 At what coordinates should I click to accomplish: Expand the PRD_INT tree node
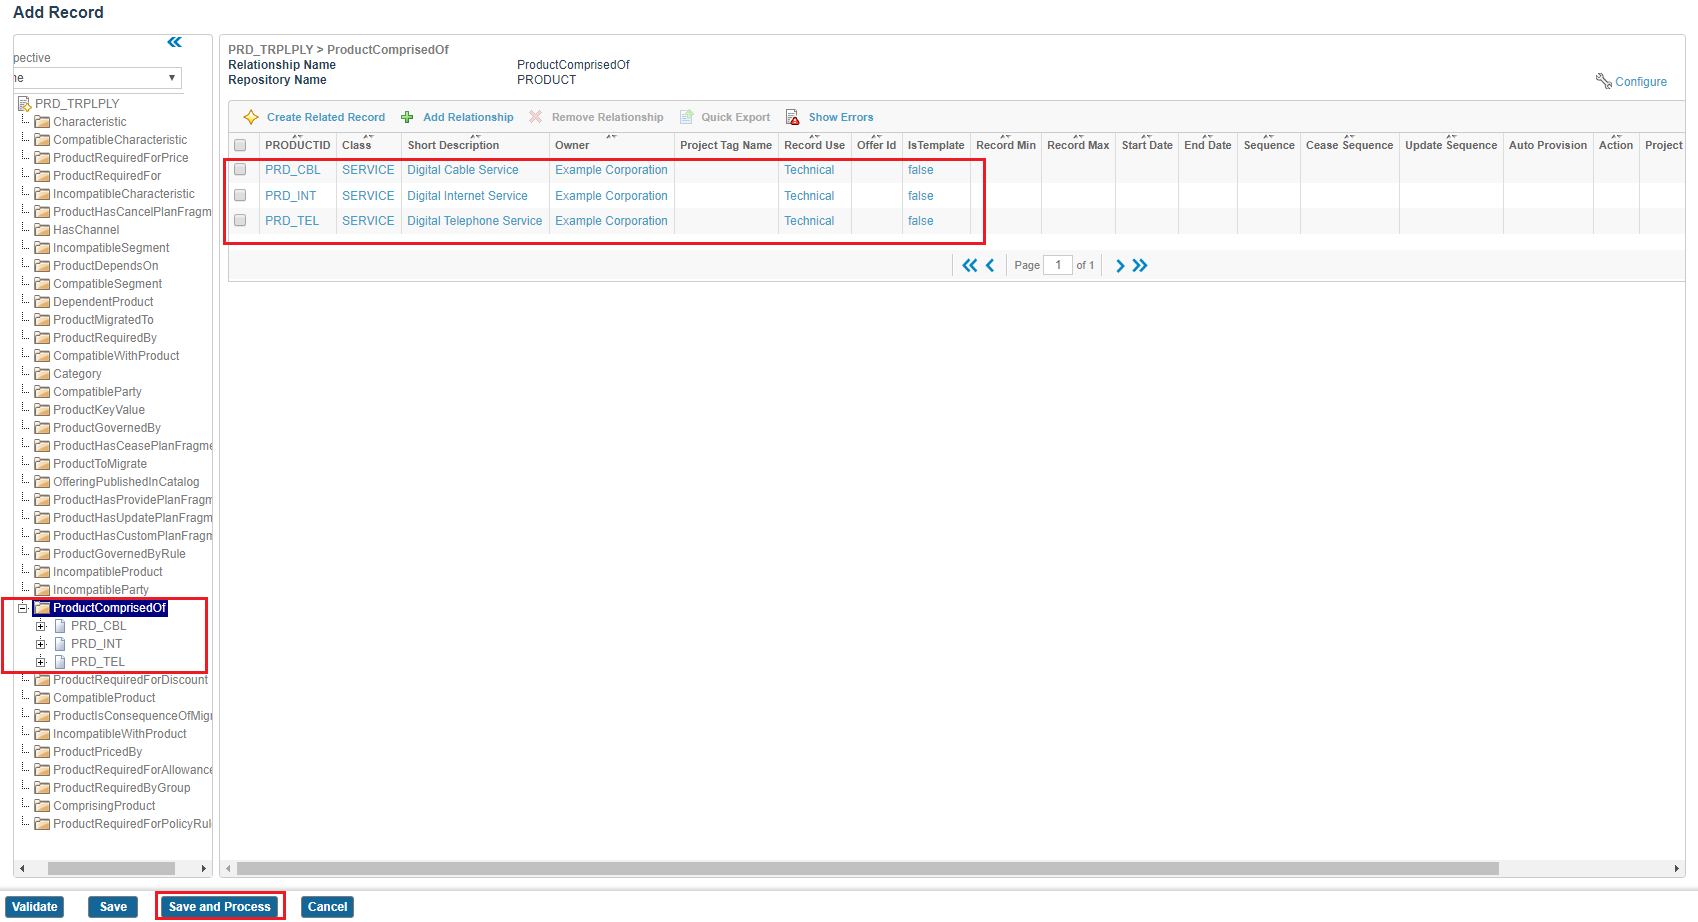click(x=41, y=644)
